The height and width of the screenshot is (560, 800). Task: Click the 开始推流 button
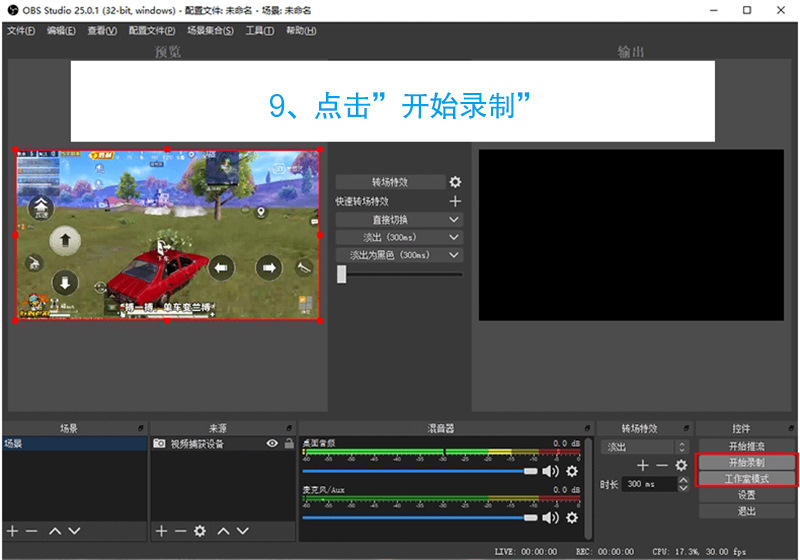(x=746, y=446)
